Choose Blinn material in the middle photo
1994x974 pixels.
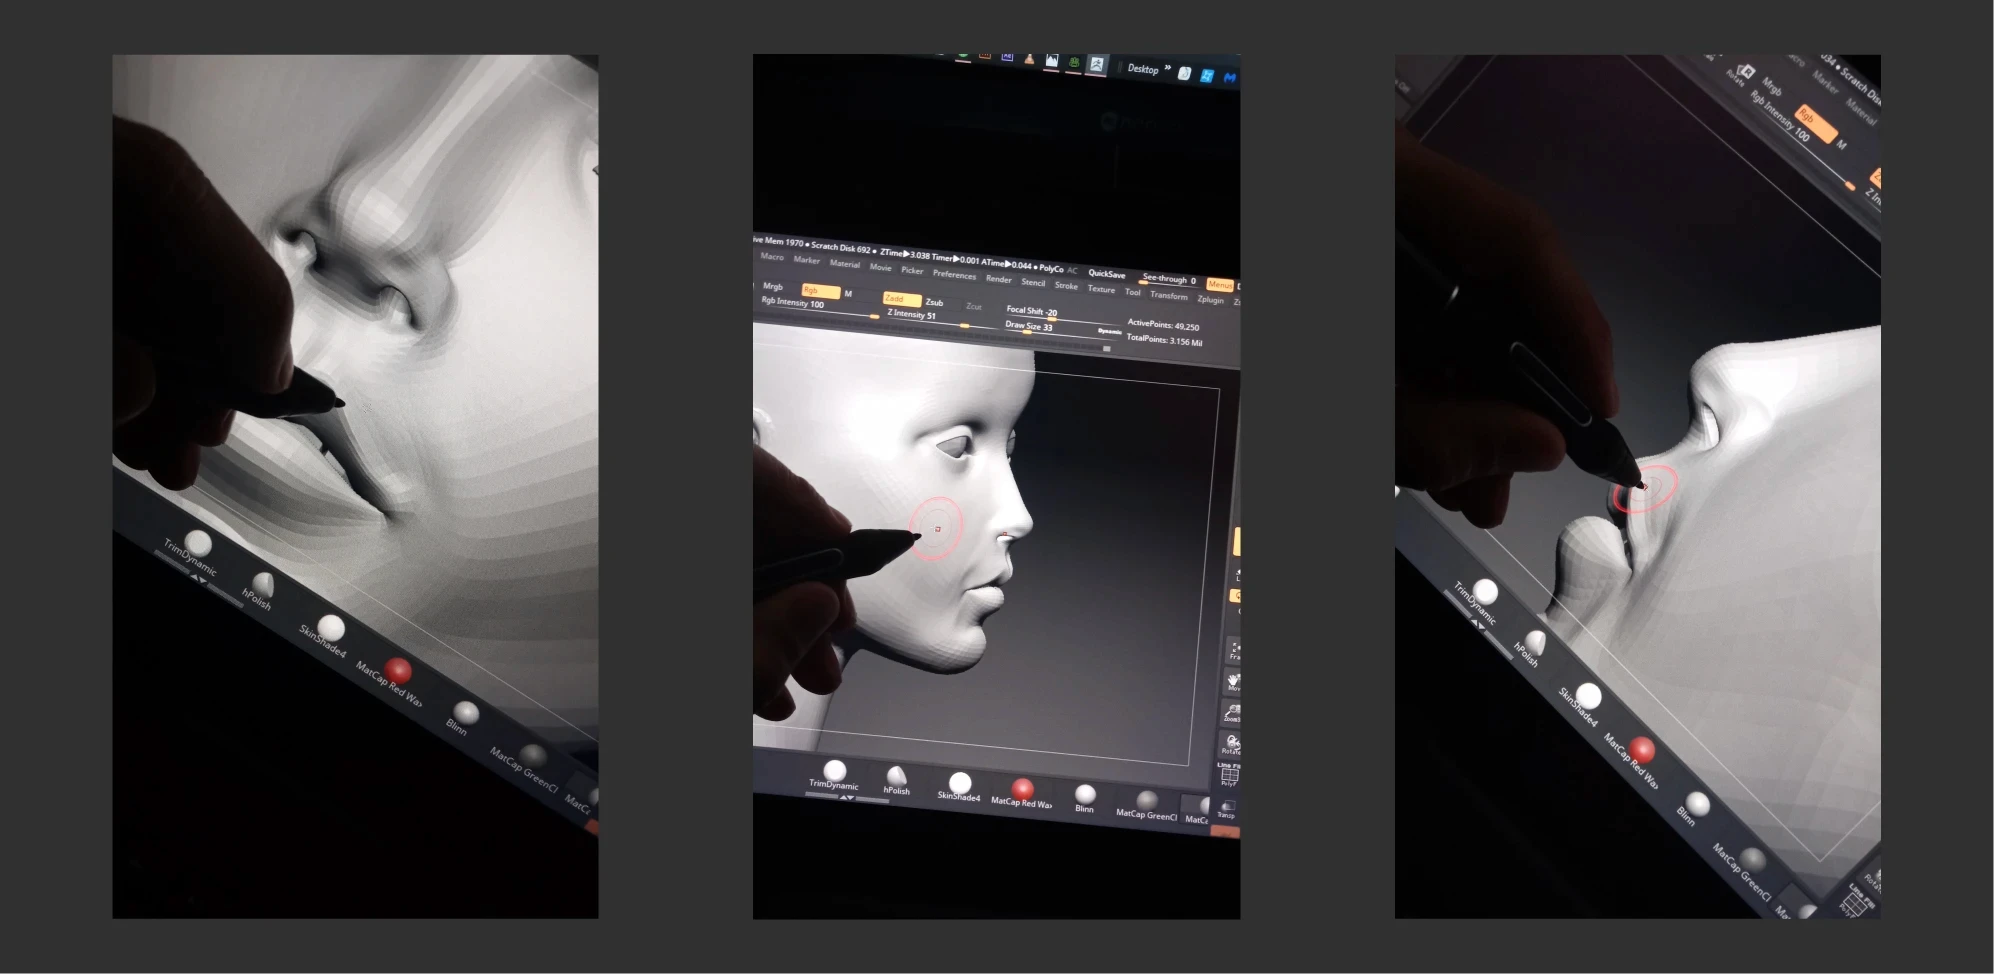(x=1085, y=799)
